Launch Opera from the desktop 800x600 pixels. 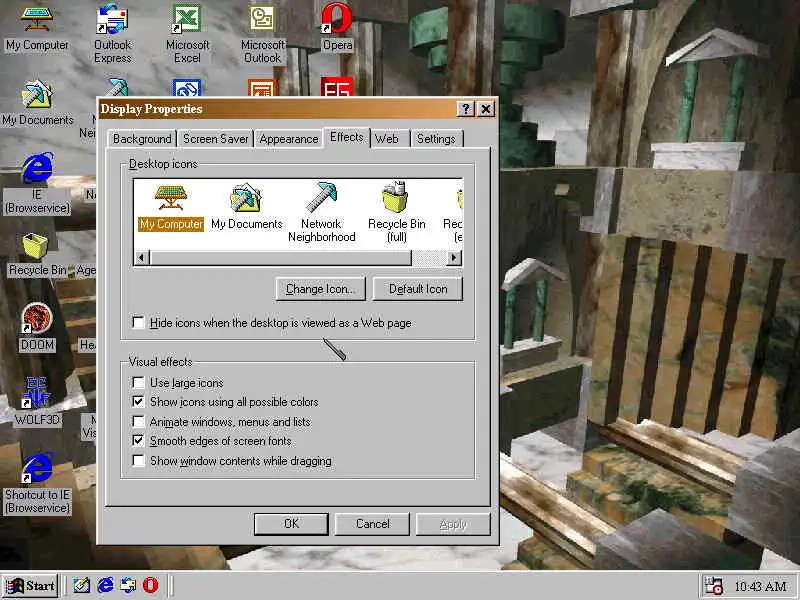pos(337,28)
